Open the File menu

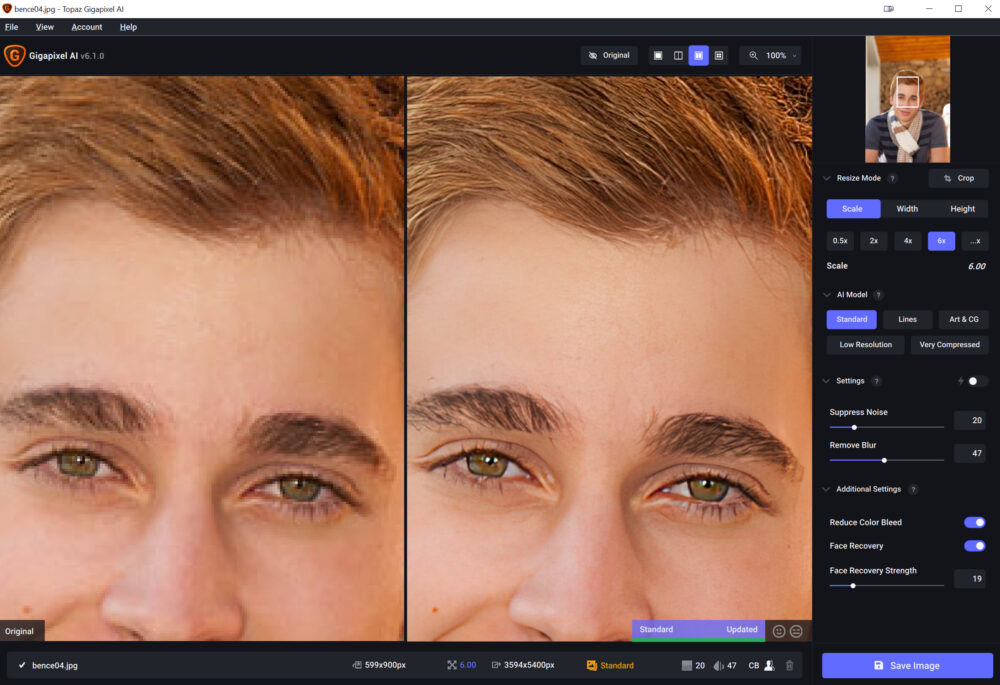coord(11,27)
